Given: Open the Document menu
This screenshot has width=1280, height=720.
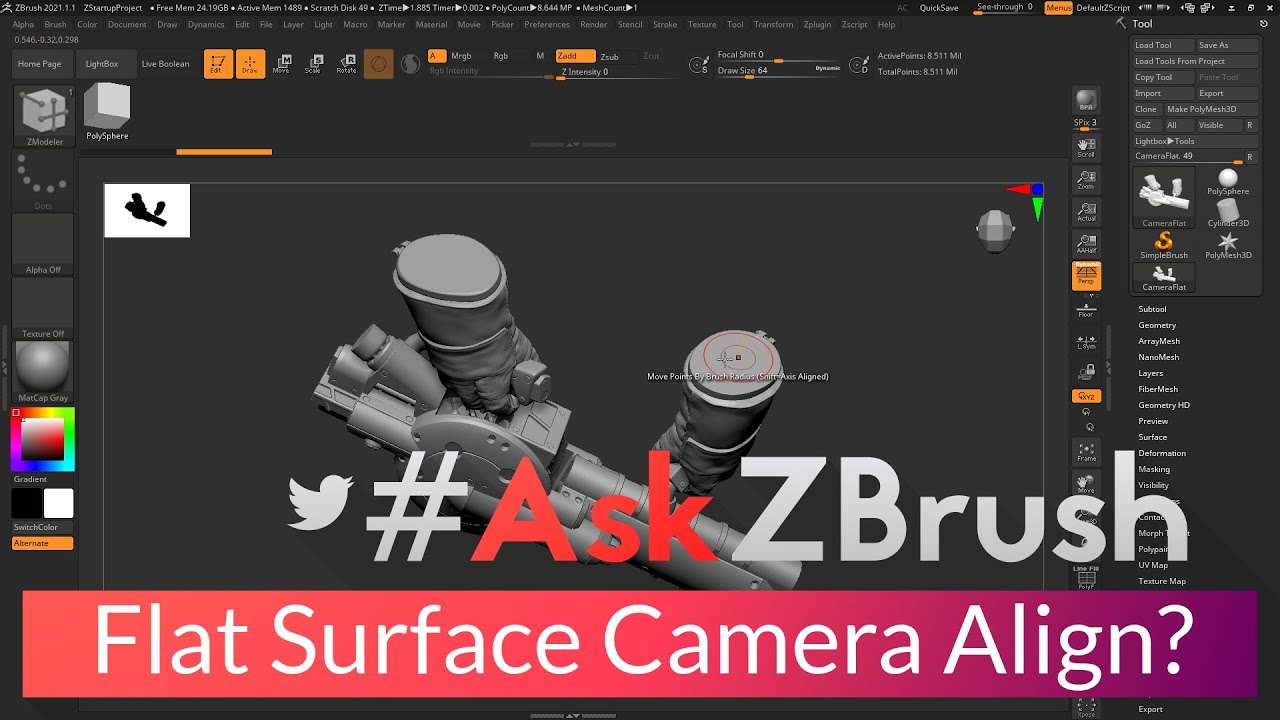Looking at the screenshot, I should tap(127, 24).
